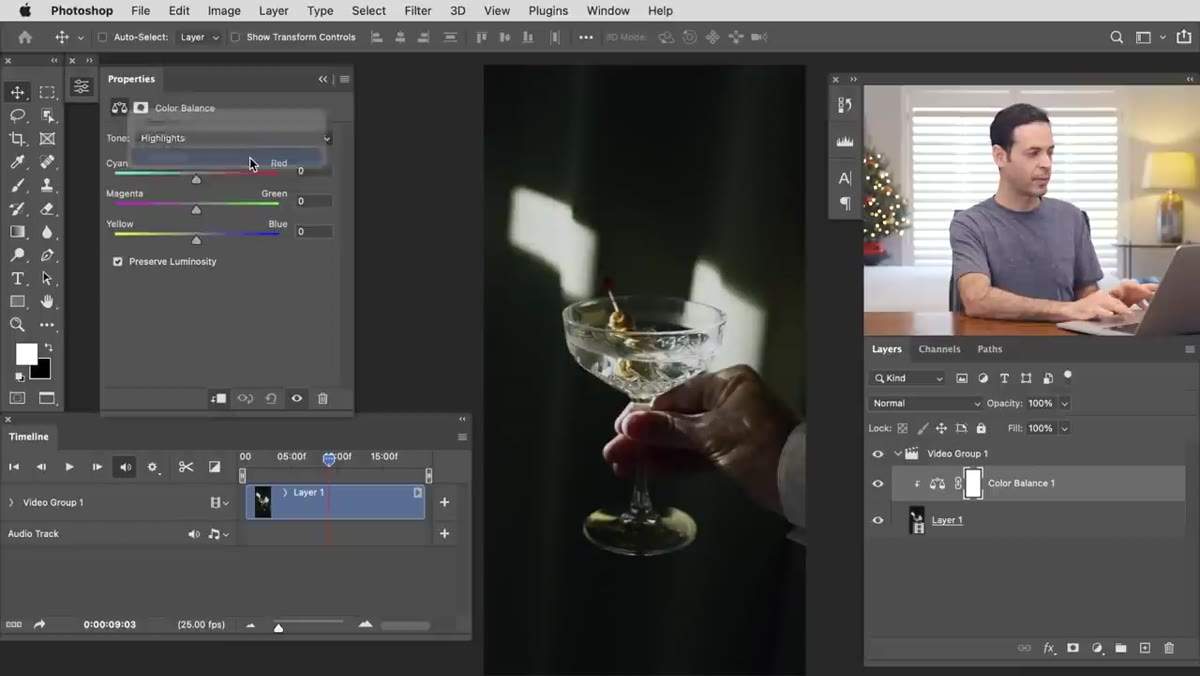Image resolution: width=1200 pixels, height=676 pixels.
Task: Delete layer using Layers panel trash
Action: 1169,648
